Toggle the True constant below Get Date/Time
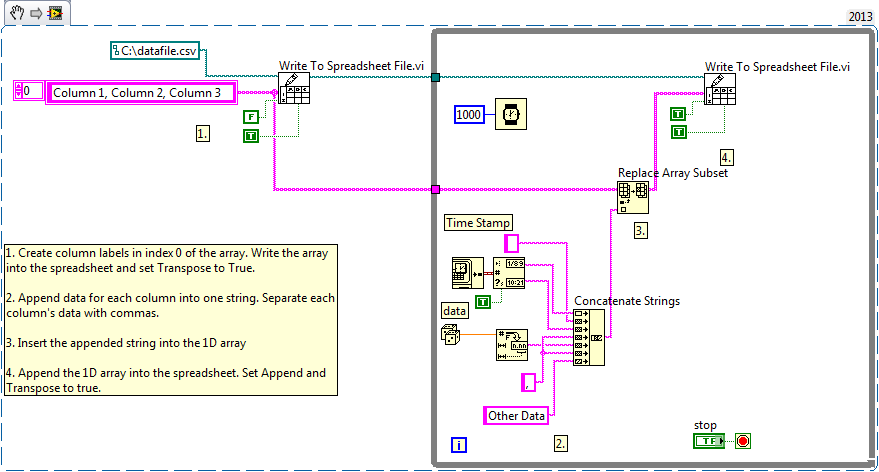This screenshot has height=472, width=879. click(484, 301)
